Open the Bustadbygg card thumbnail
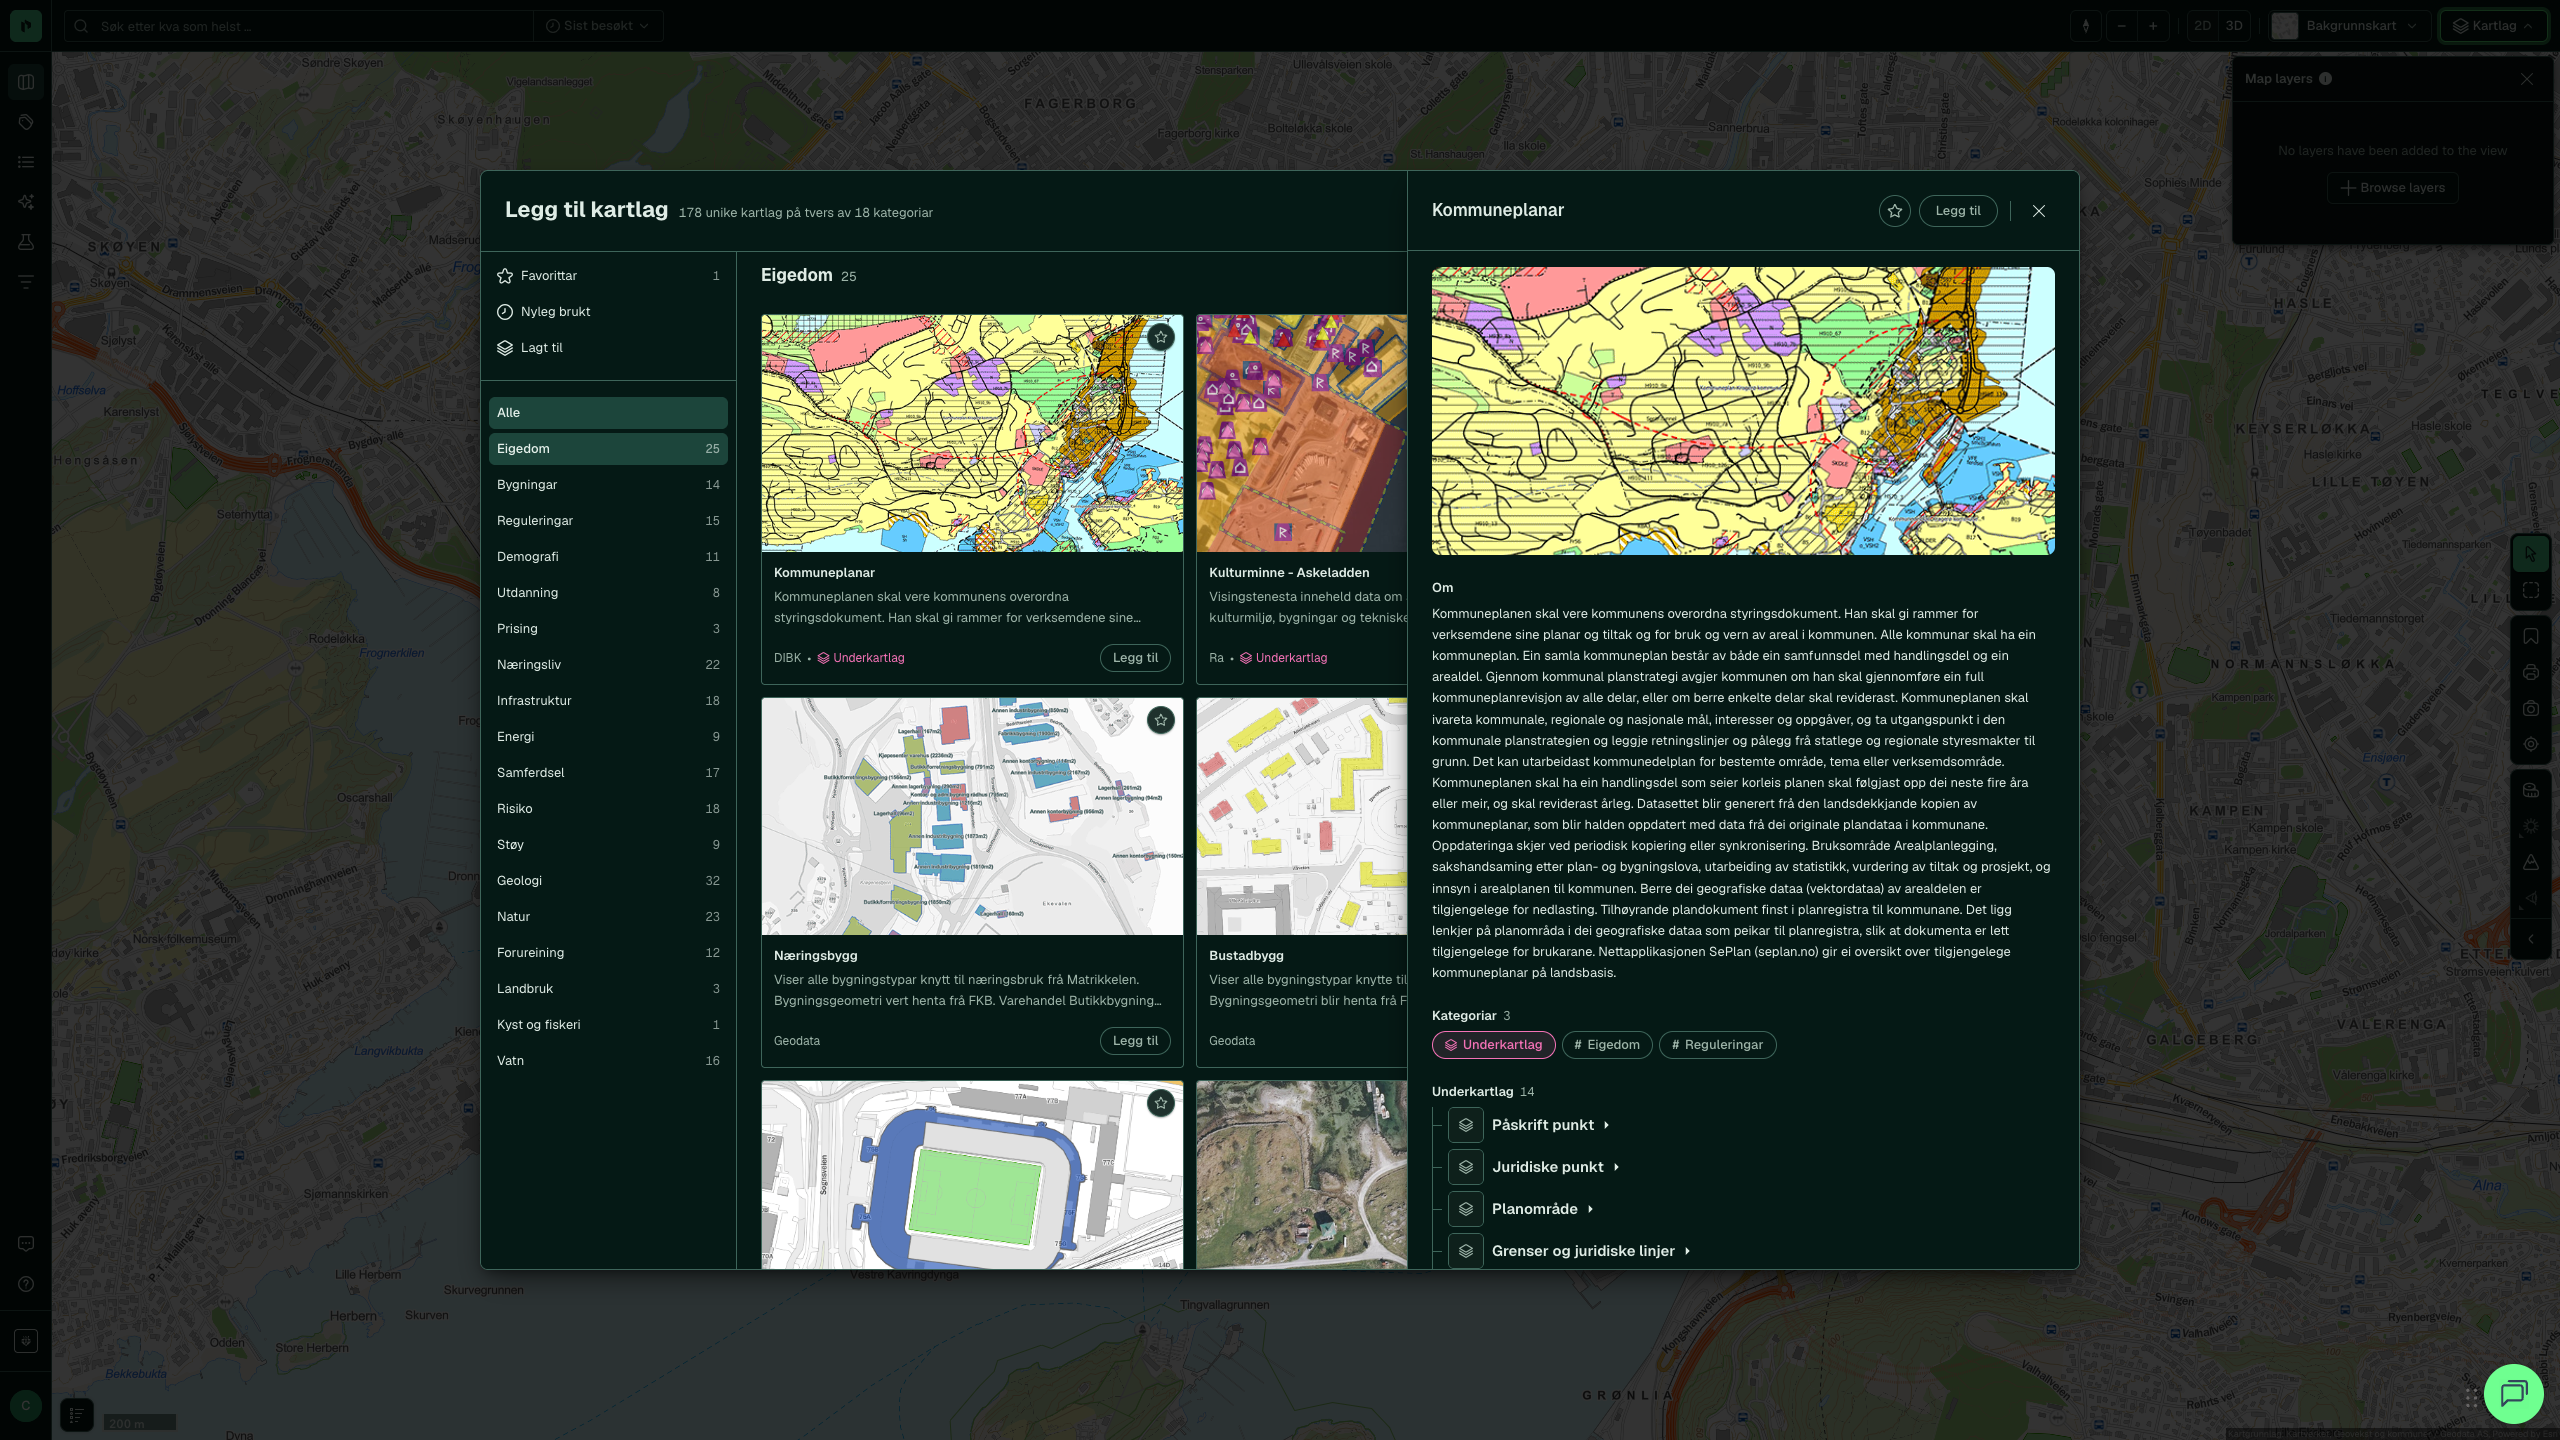Viewport: 2560px width, 1440px height. 1302,817
